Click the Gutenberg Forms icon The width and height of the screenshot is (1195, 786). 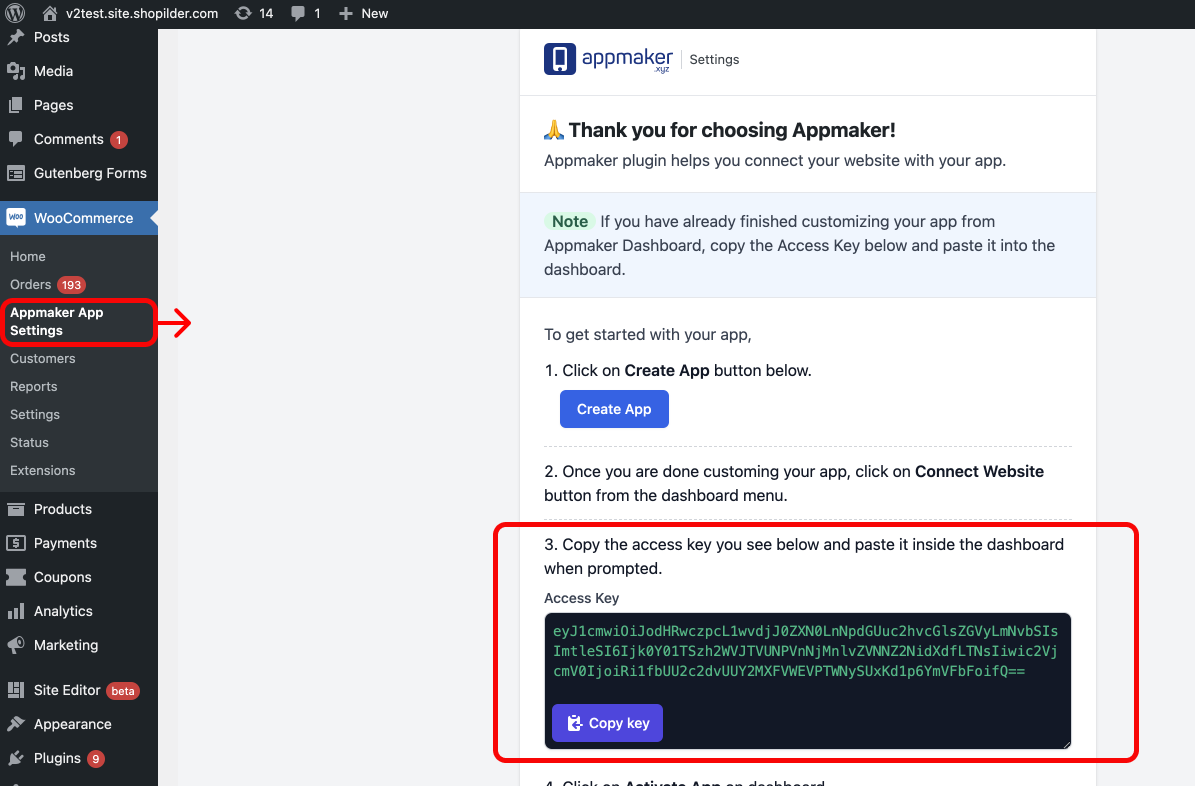point(16,173)
